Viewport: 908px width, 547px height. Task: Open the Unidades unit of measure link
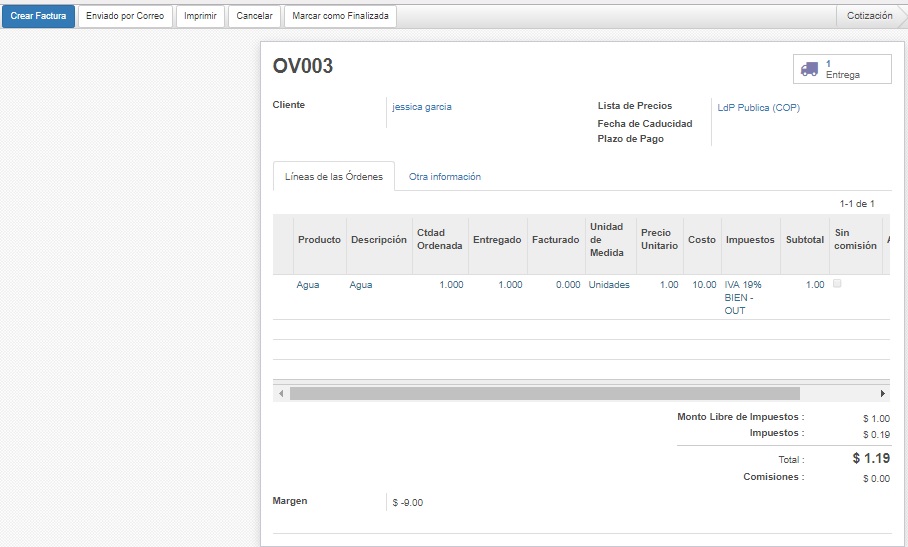(x=609, y=285)
